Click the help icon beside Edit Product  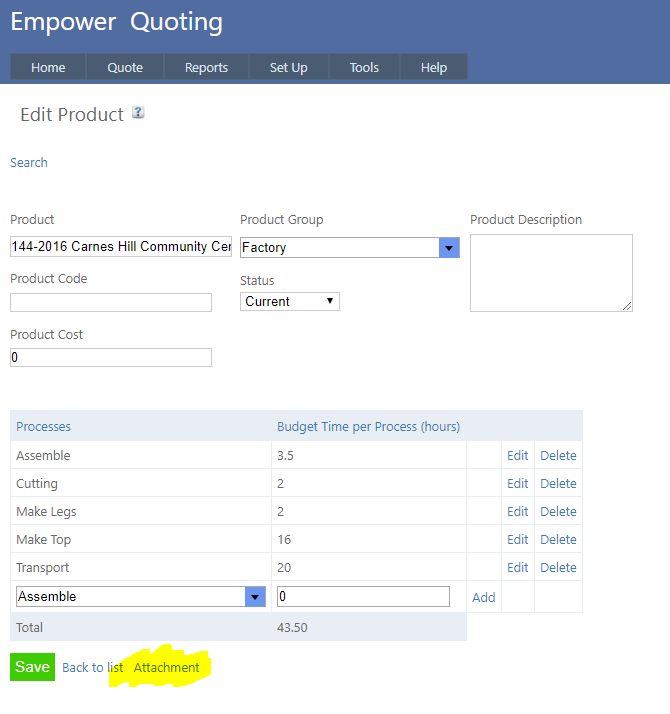tap(138, 113)
